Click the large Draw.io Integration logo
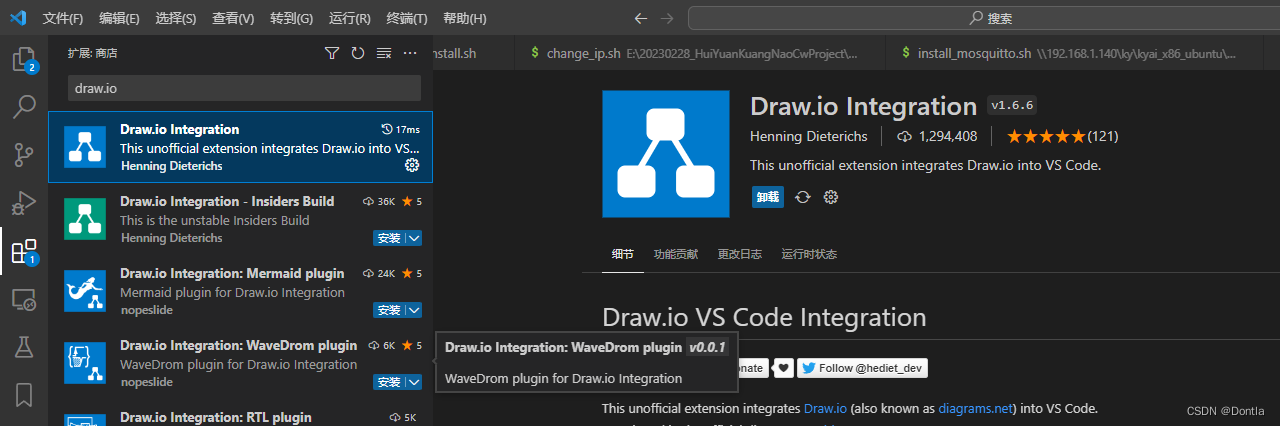This screenshot has width=1280, height=426. tap(665, 153)
